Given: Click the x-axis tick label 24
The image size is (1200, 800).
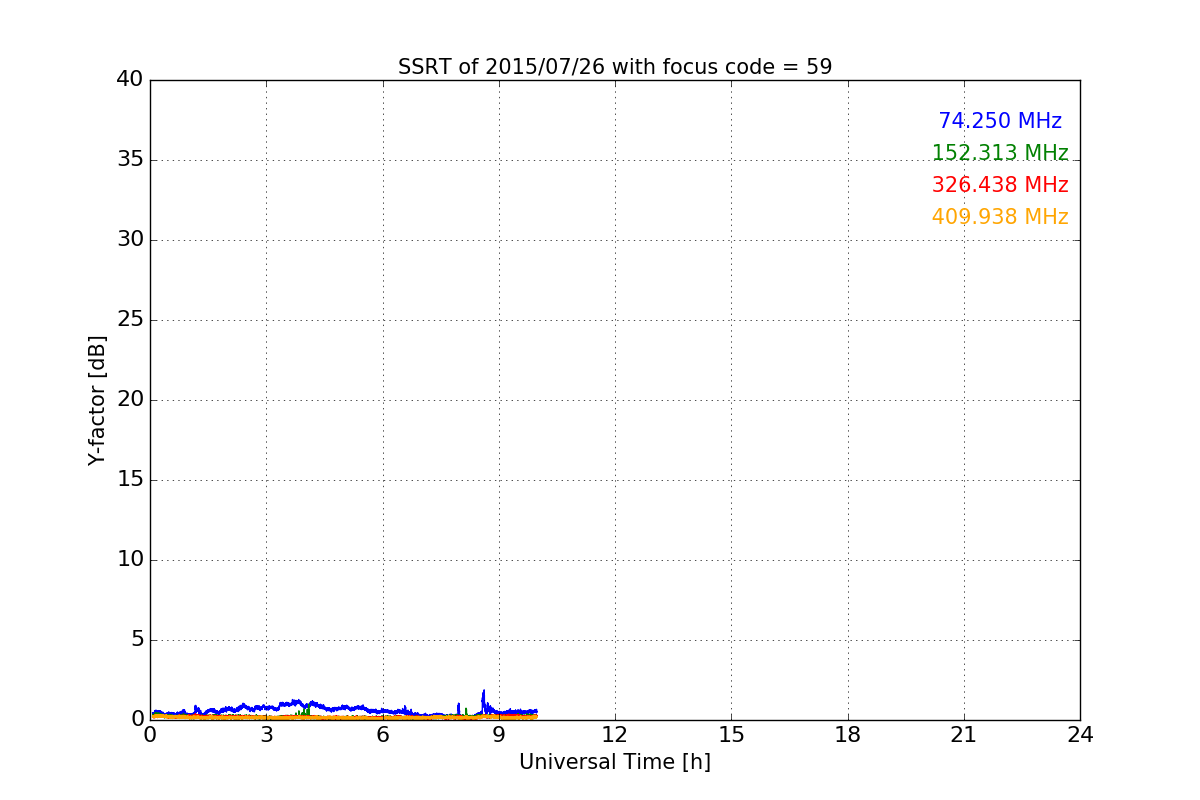Looking at the screenshot, I should pyautogui.click(x=1080, y=735).
